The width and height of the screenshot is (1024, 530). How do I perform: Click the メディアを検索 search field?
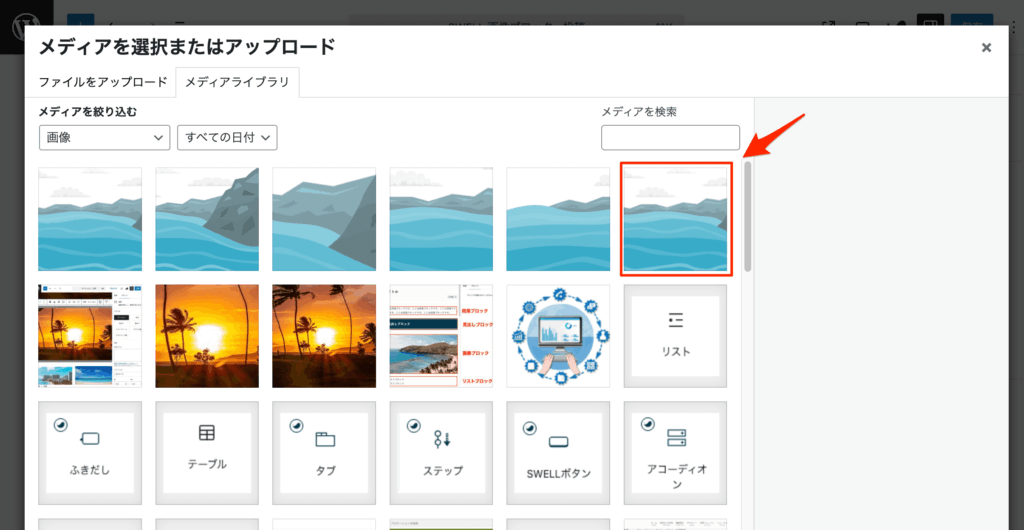[670, 138]
